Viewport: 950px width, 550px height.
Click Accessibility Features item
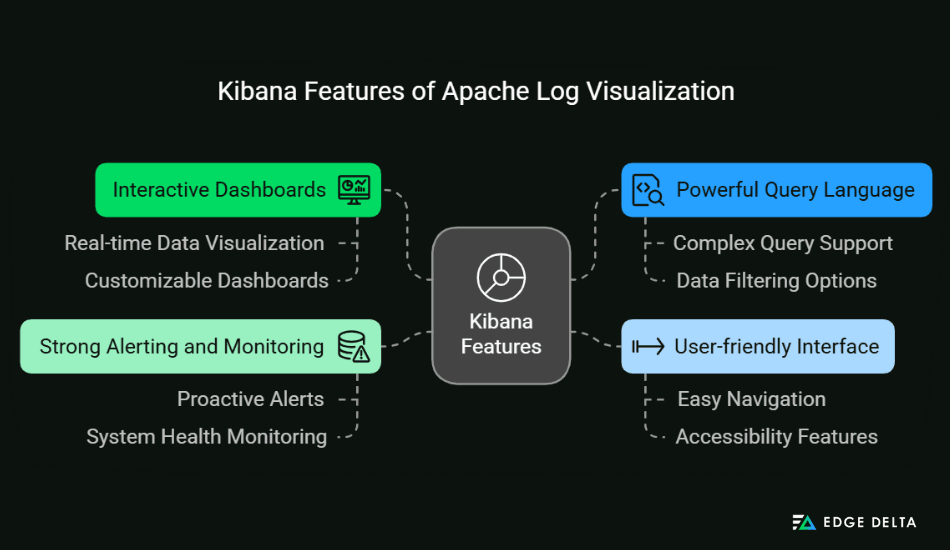(x=776, y=437)
